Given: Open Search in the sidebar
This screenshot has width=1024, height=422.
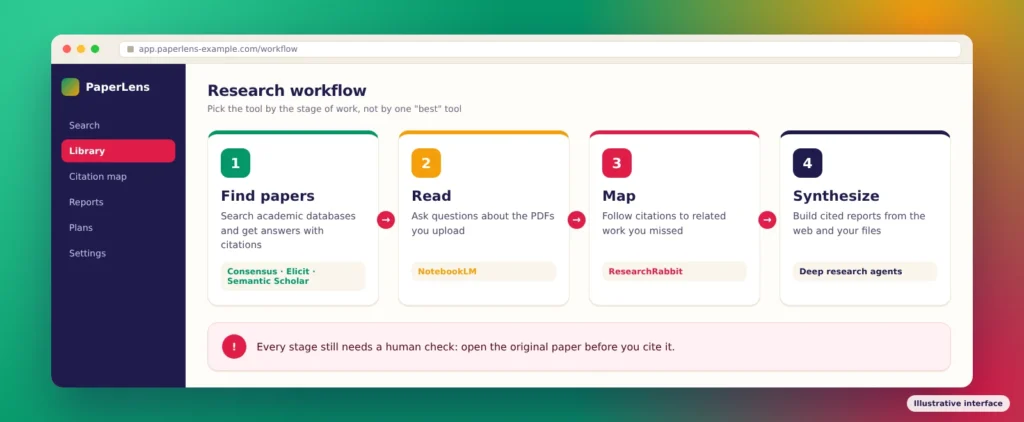Looking at the screenshot, I should (118, 125).
